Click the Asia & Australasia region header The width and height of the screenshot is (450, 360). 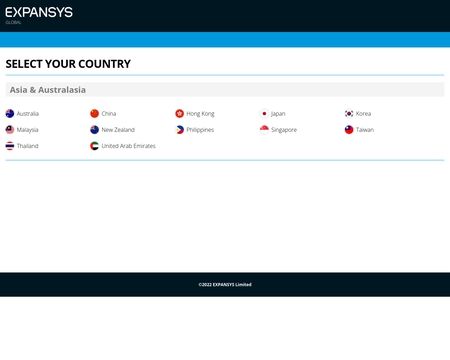tap(225, 90)
